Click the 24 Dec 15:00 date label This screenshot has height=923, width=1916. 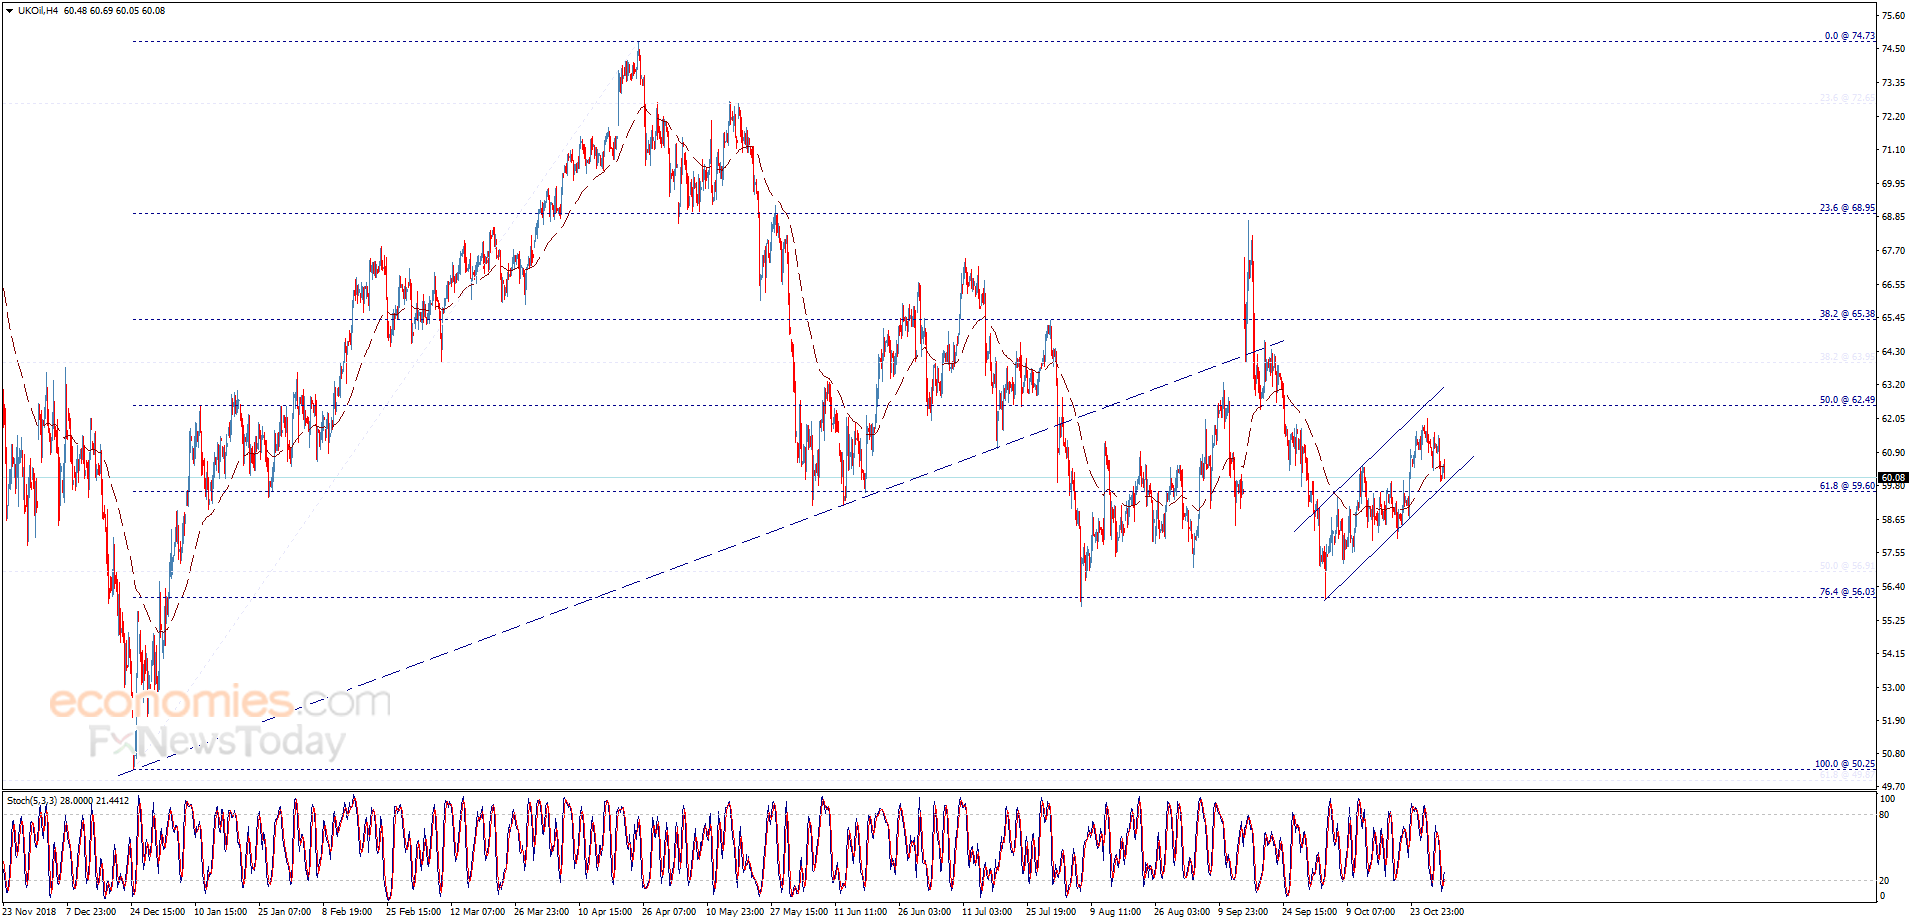[157, 911]
